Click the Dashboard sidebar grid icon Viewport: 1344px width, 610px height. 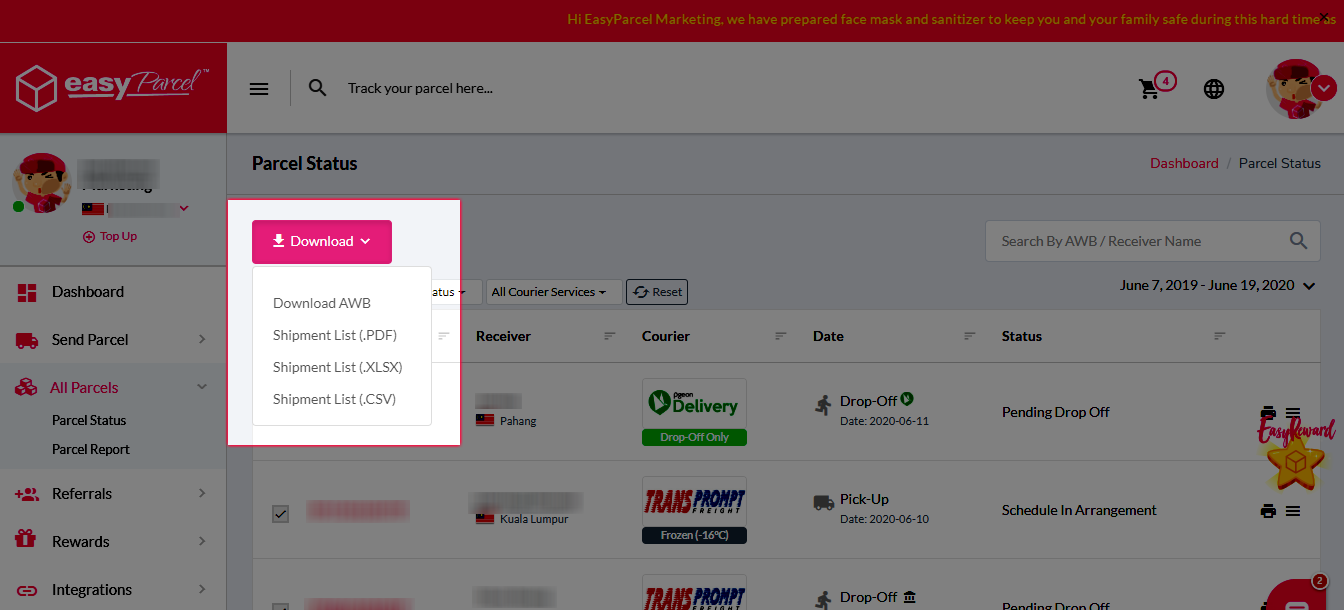(27, 292)
